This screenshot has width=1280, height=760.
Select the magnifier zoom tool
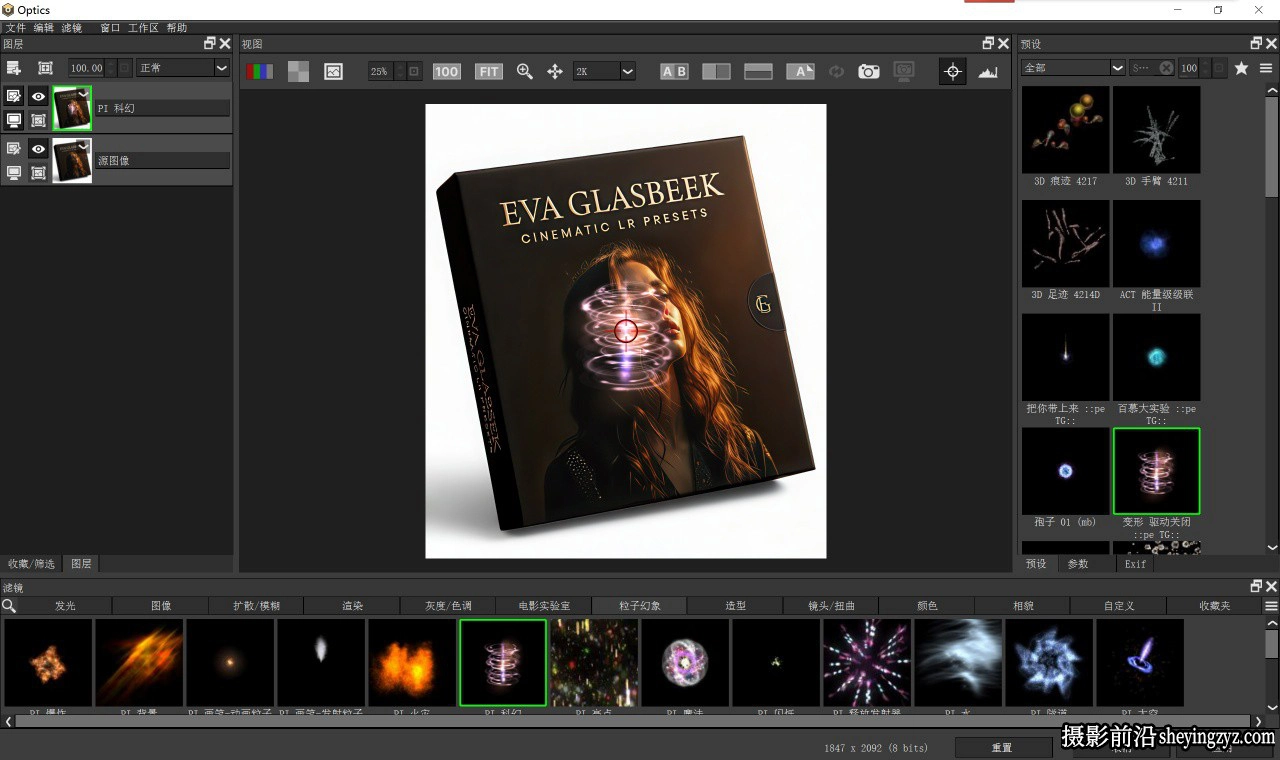coord(524,72)
